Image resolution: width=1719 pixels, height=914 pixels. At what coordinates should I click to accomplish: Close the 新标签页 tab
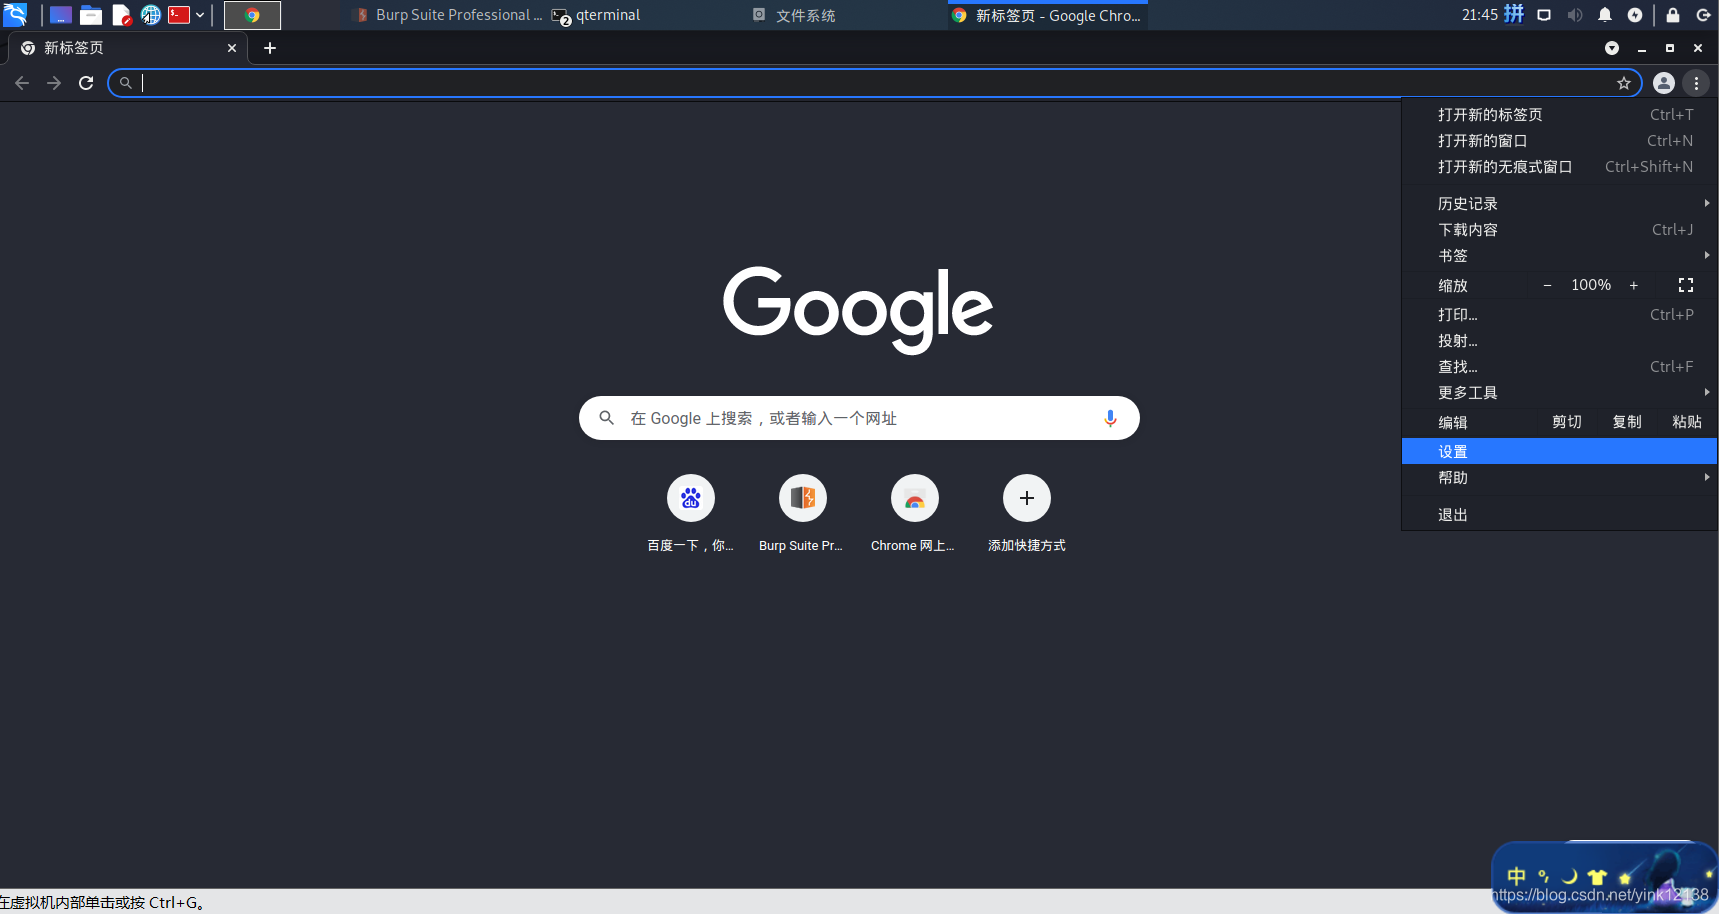(232, 48)
